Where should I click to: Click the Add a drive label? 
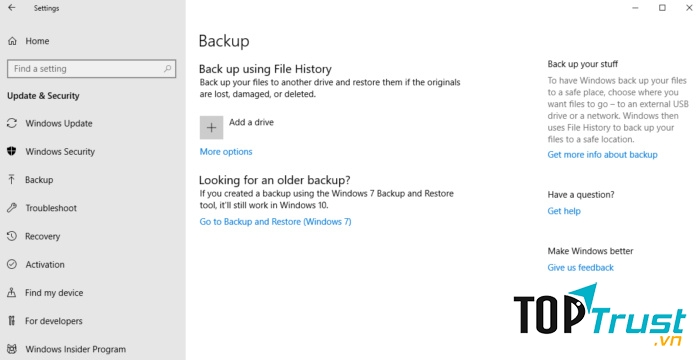[251, 122]
